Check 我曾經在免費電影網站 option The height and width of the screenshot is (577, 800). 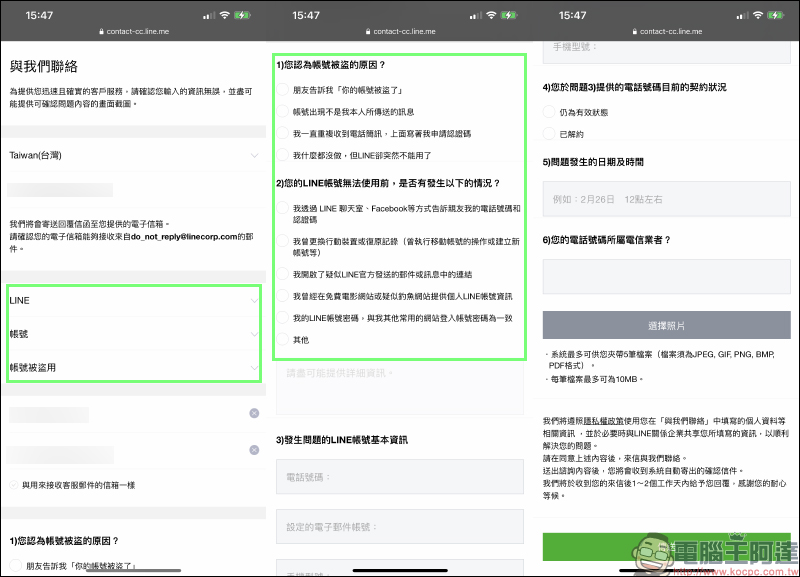pyautogui.click(x=283, y=296)
